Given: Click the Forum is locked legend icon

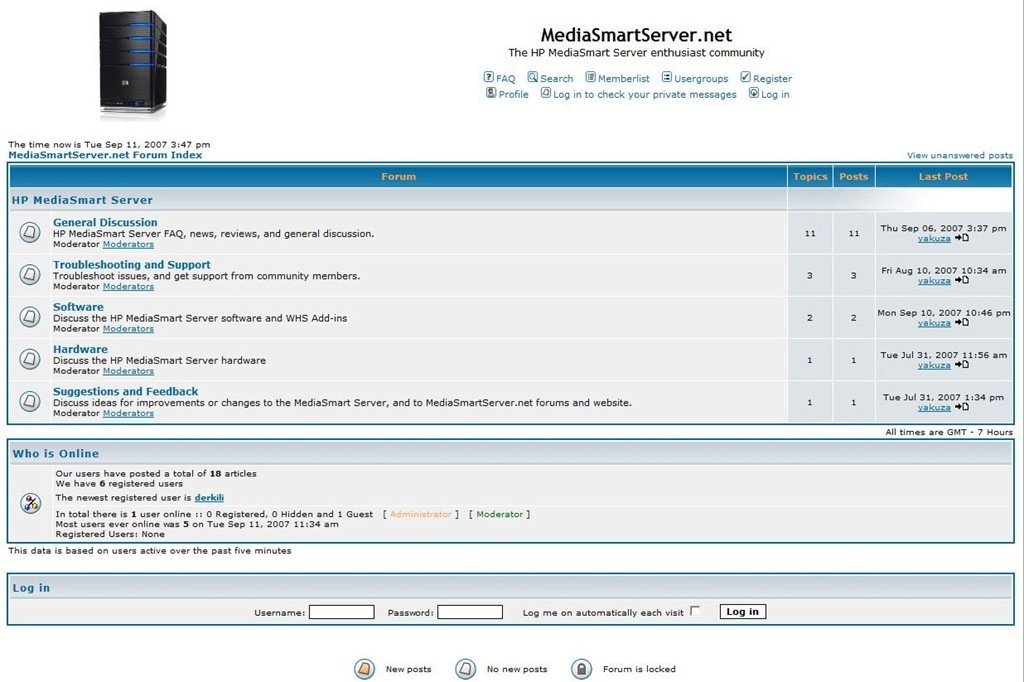Looking at the screenshot, I should pyautogui.click(x=581, y=669).
